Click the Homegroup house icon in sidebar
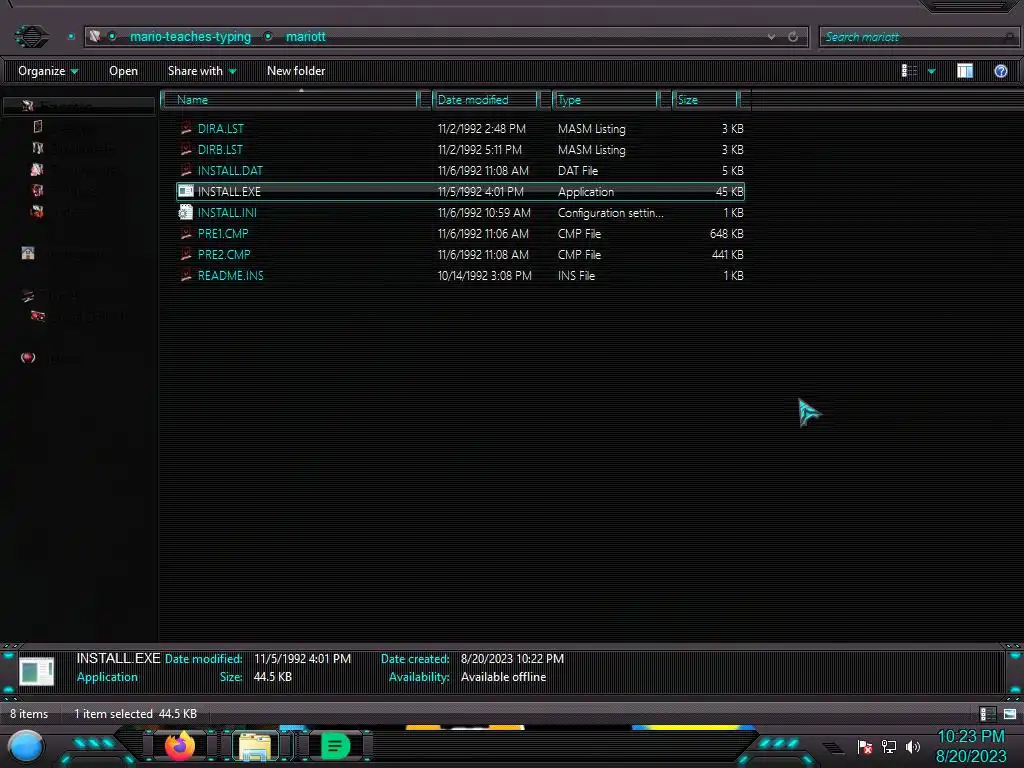Image resolution: width=1024 pixels, height=768 pixels. (27, 253)
